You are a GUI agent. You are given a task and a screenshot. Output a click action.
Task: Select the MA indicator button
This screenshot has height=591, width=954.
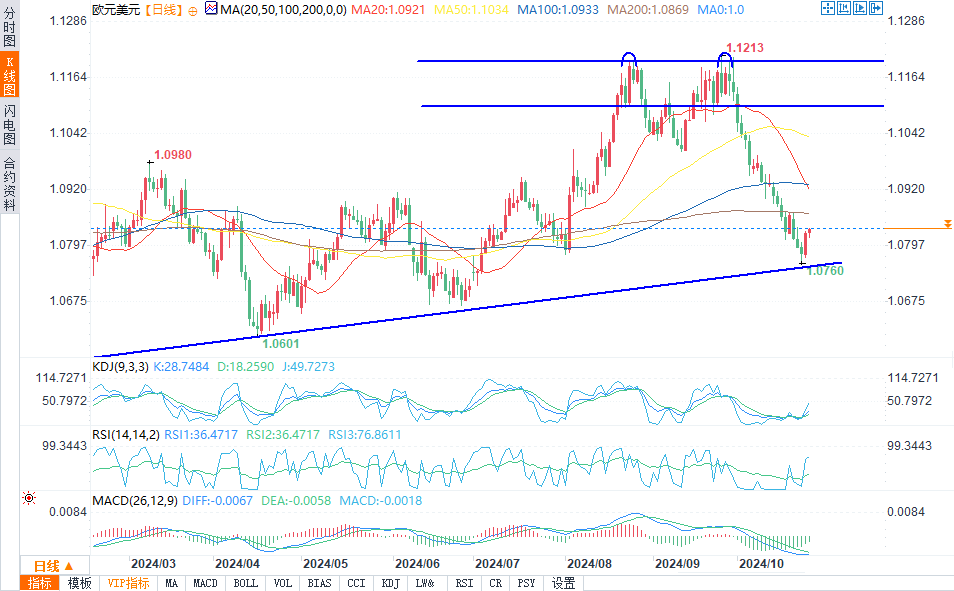(172, 583)
